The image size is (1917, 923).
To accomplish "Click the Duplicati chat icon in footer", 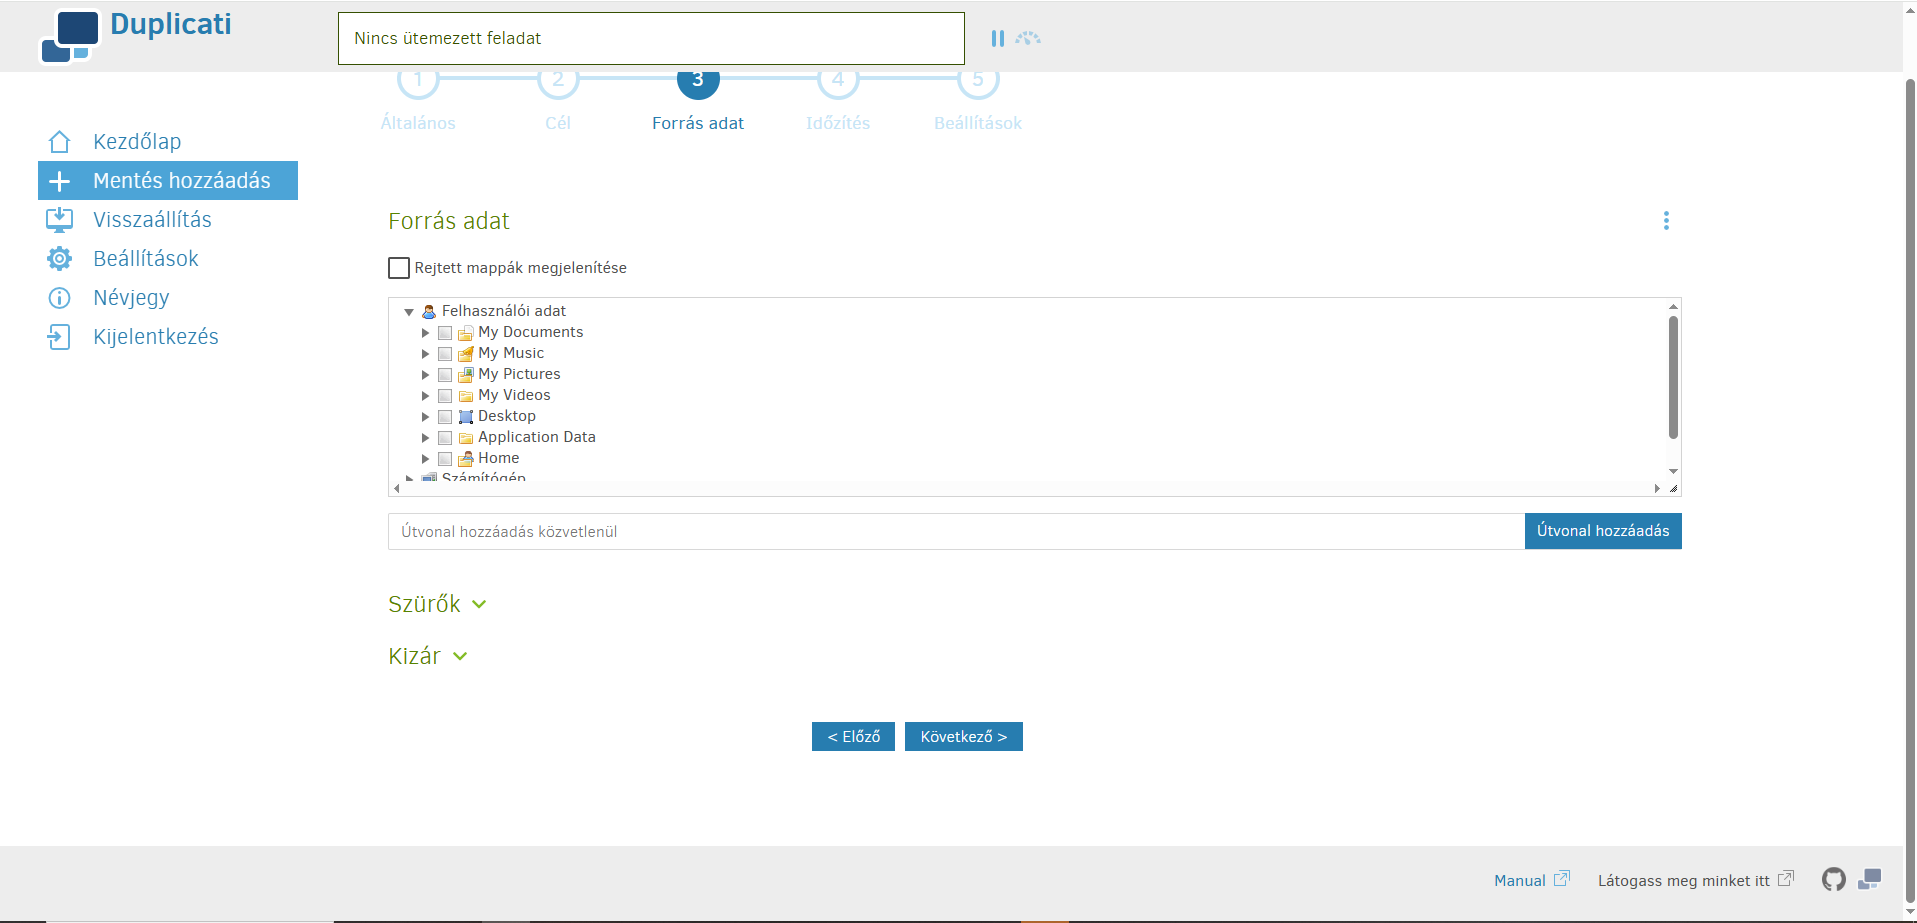I will point(1869,880).
